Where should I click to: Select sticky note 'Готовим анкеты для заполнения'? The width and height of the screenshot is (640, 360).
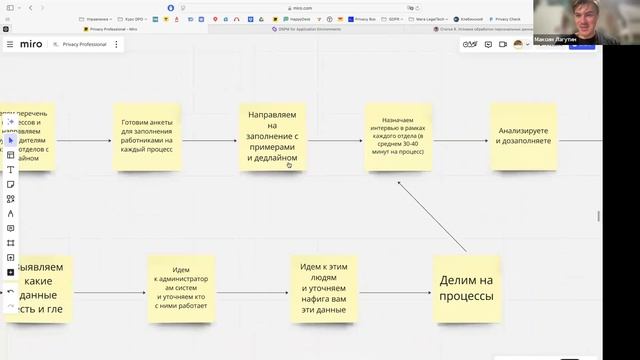147,137
